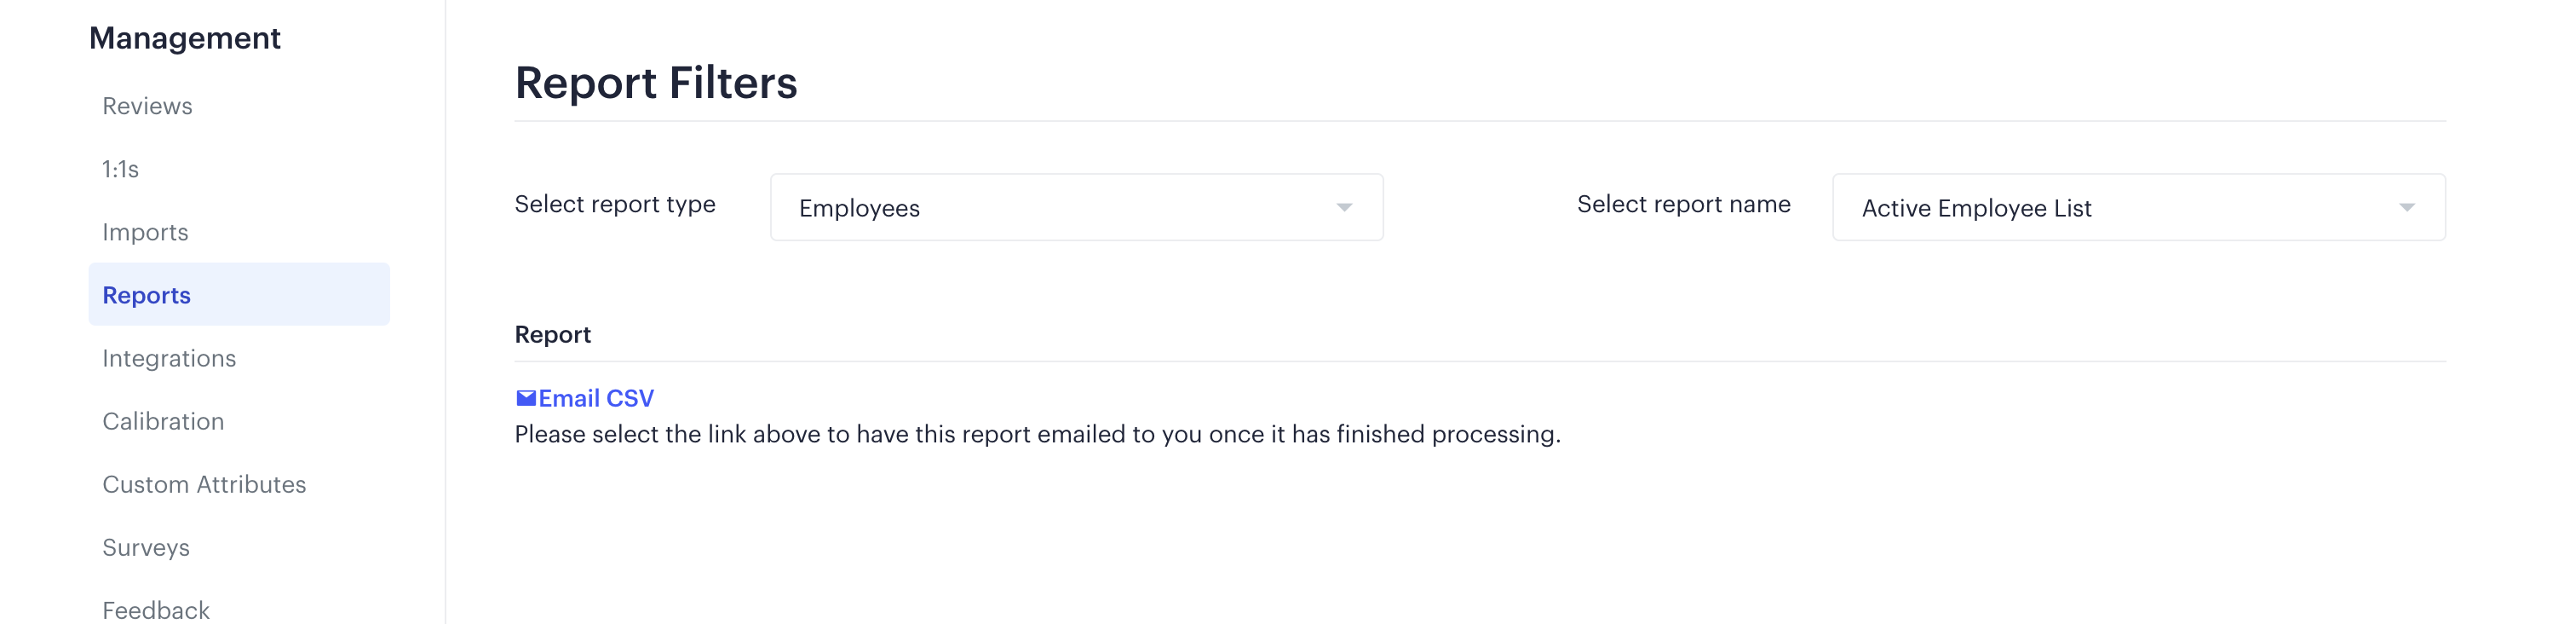The width and height of the screenshot is (2576, 624).
Task: Open the report type dropdown arrow
Action: click(1344, 208)
